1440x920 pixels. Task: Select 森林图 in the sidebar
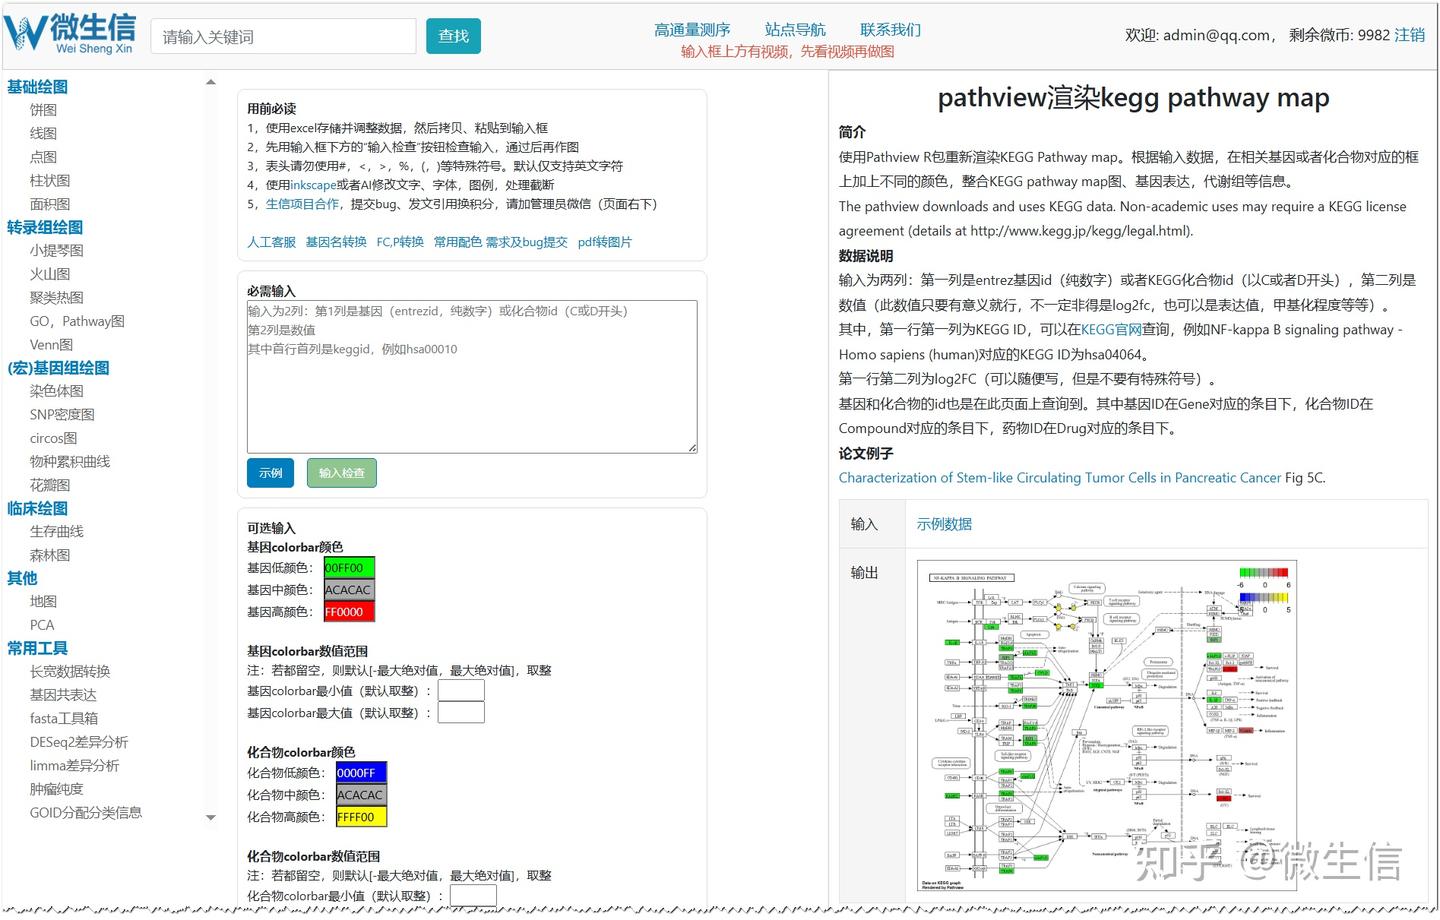[50, 555]
